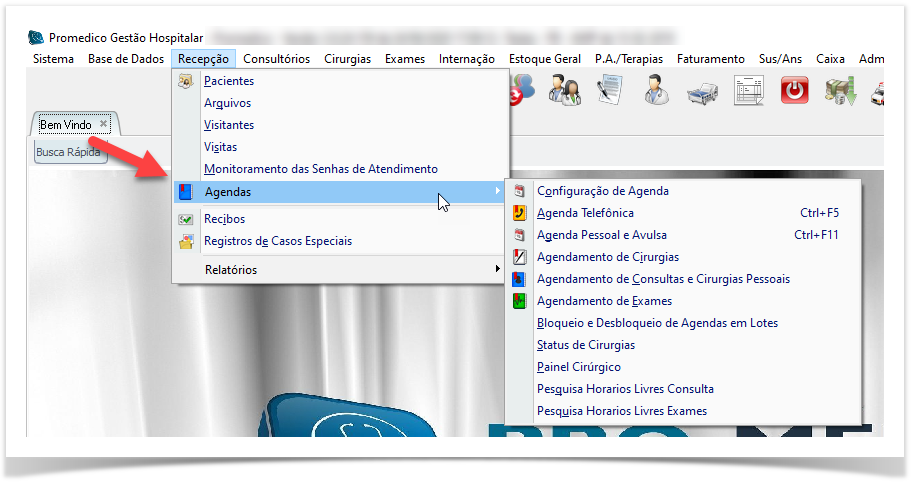Open Recibos from the menu

[224, 219]
